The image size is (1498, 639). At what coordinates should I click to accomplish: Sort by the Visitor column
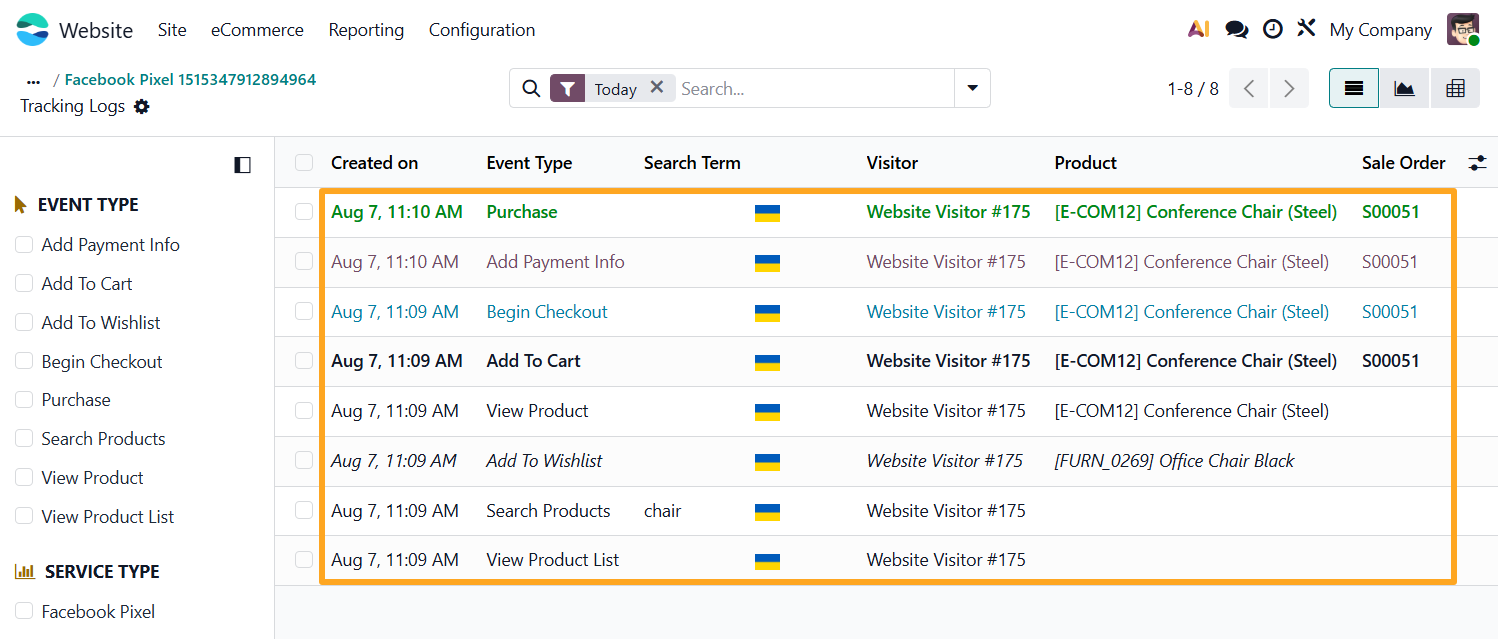[x=892, y=163]
